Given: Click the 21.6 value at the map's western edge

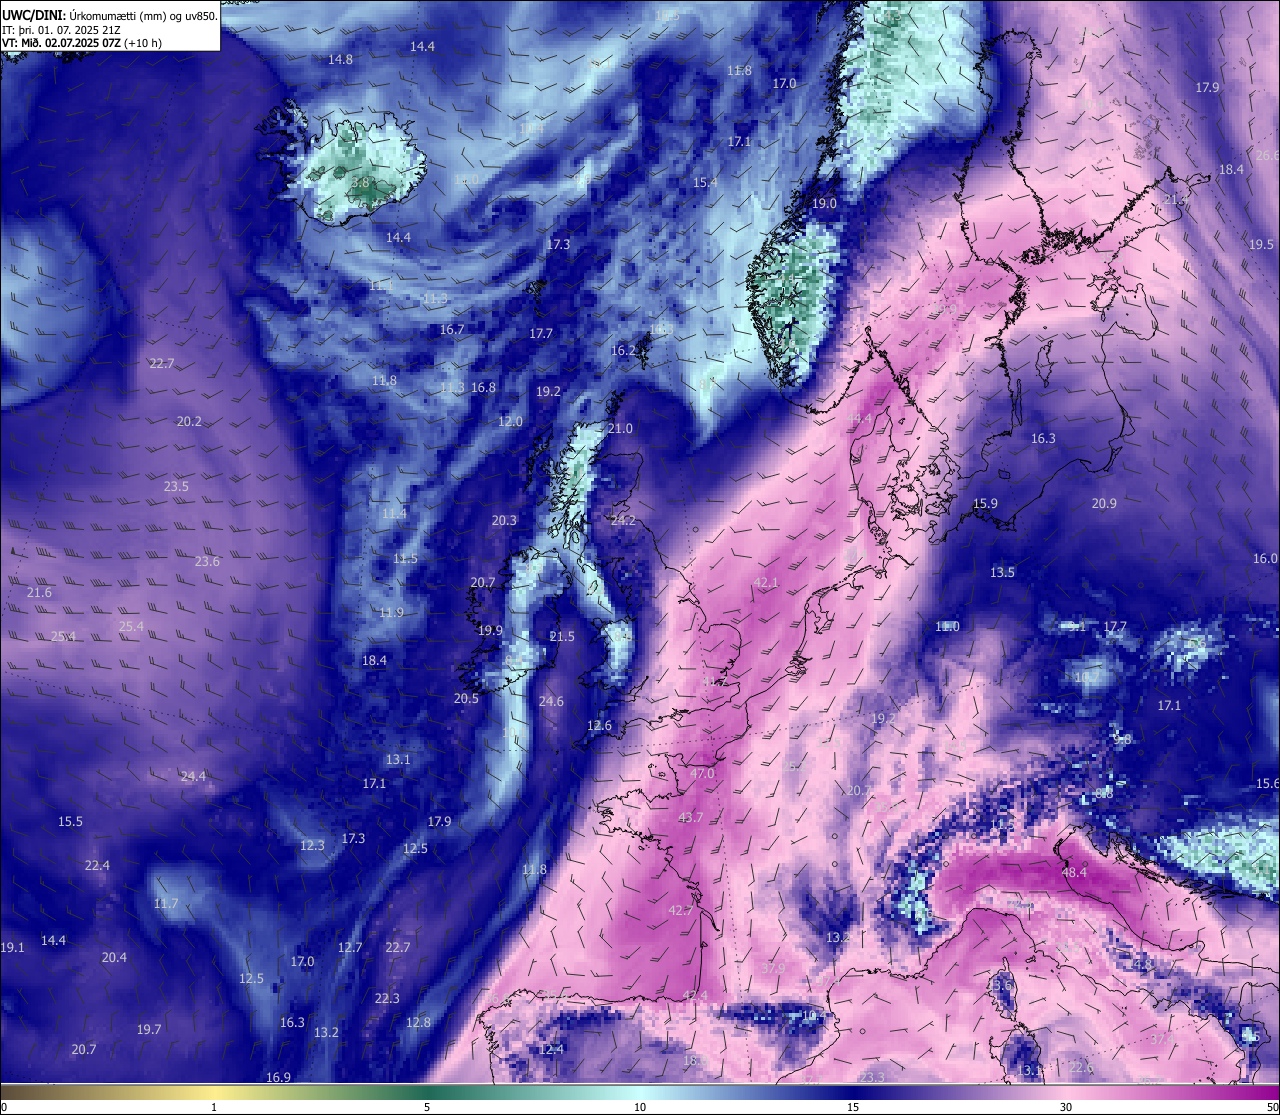Looking at the screenshot, I should coord(39,593).
